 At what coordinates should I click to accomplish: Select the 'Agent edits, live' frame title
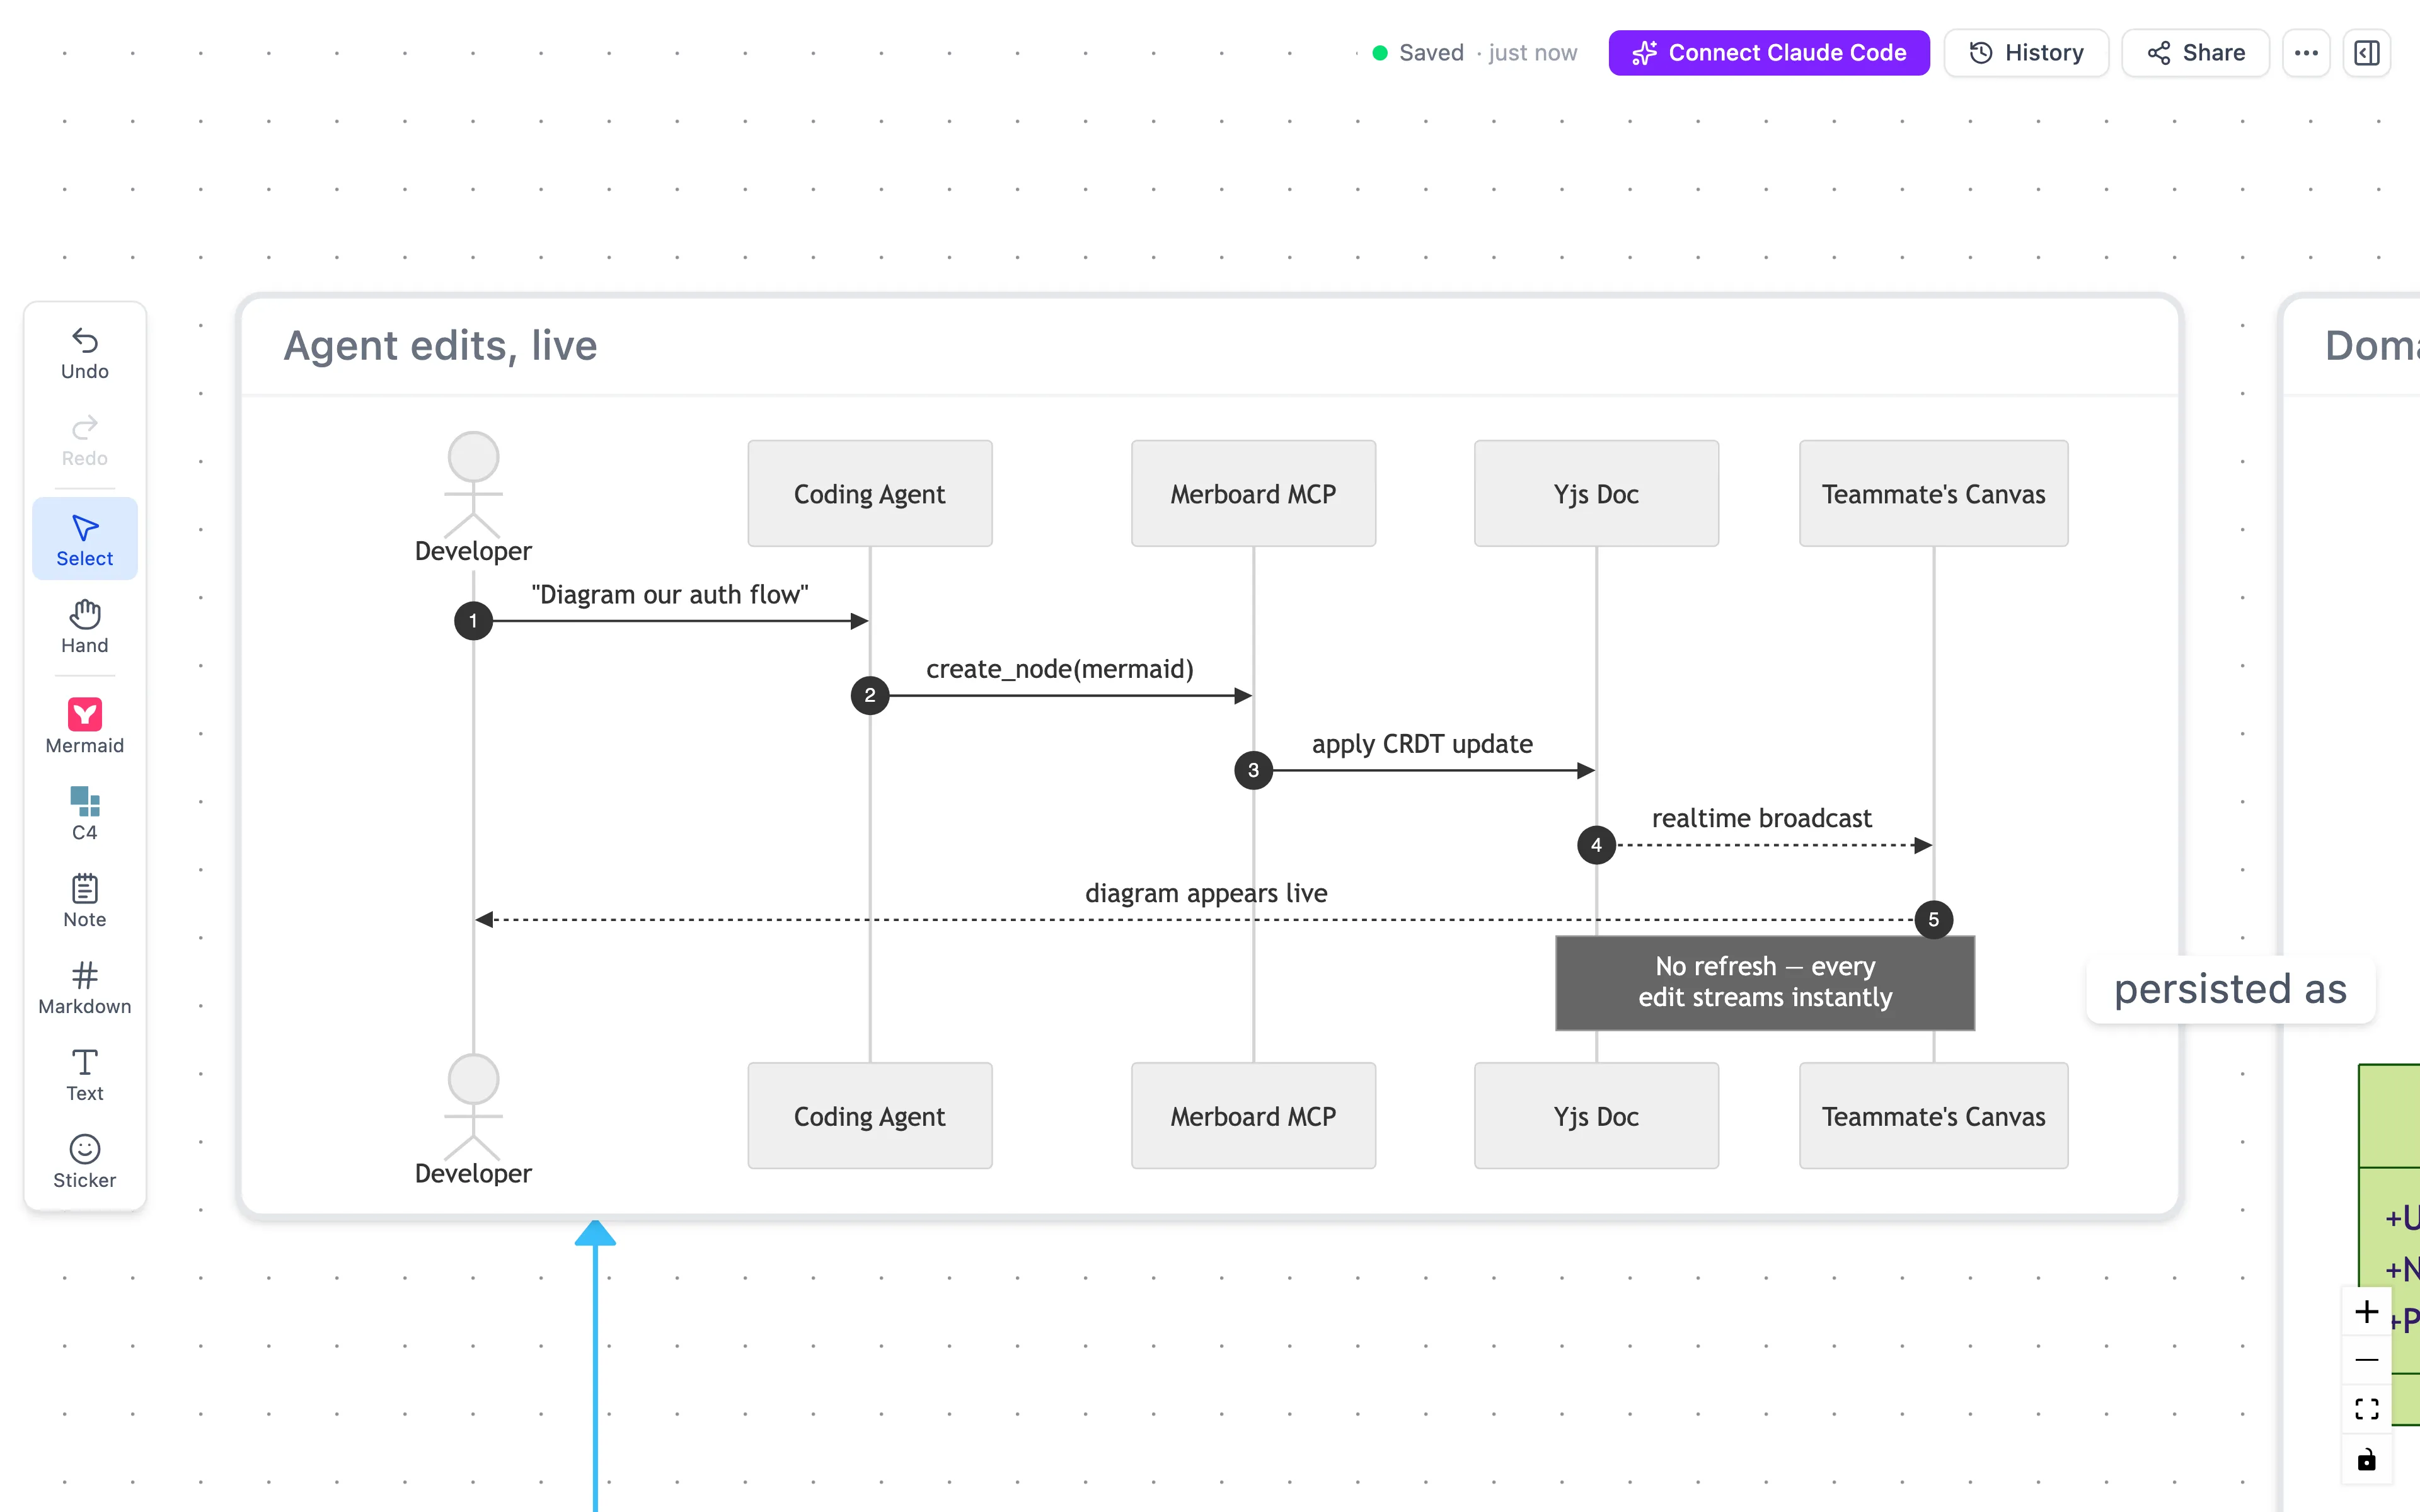[440, 346]
